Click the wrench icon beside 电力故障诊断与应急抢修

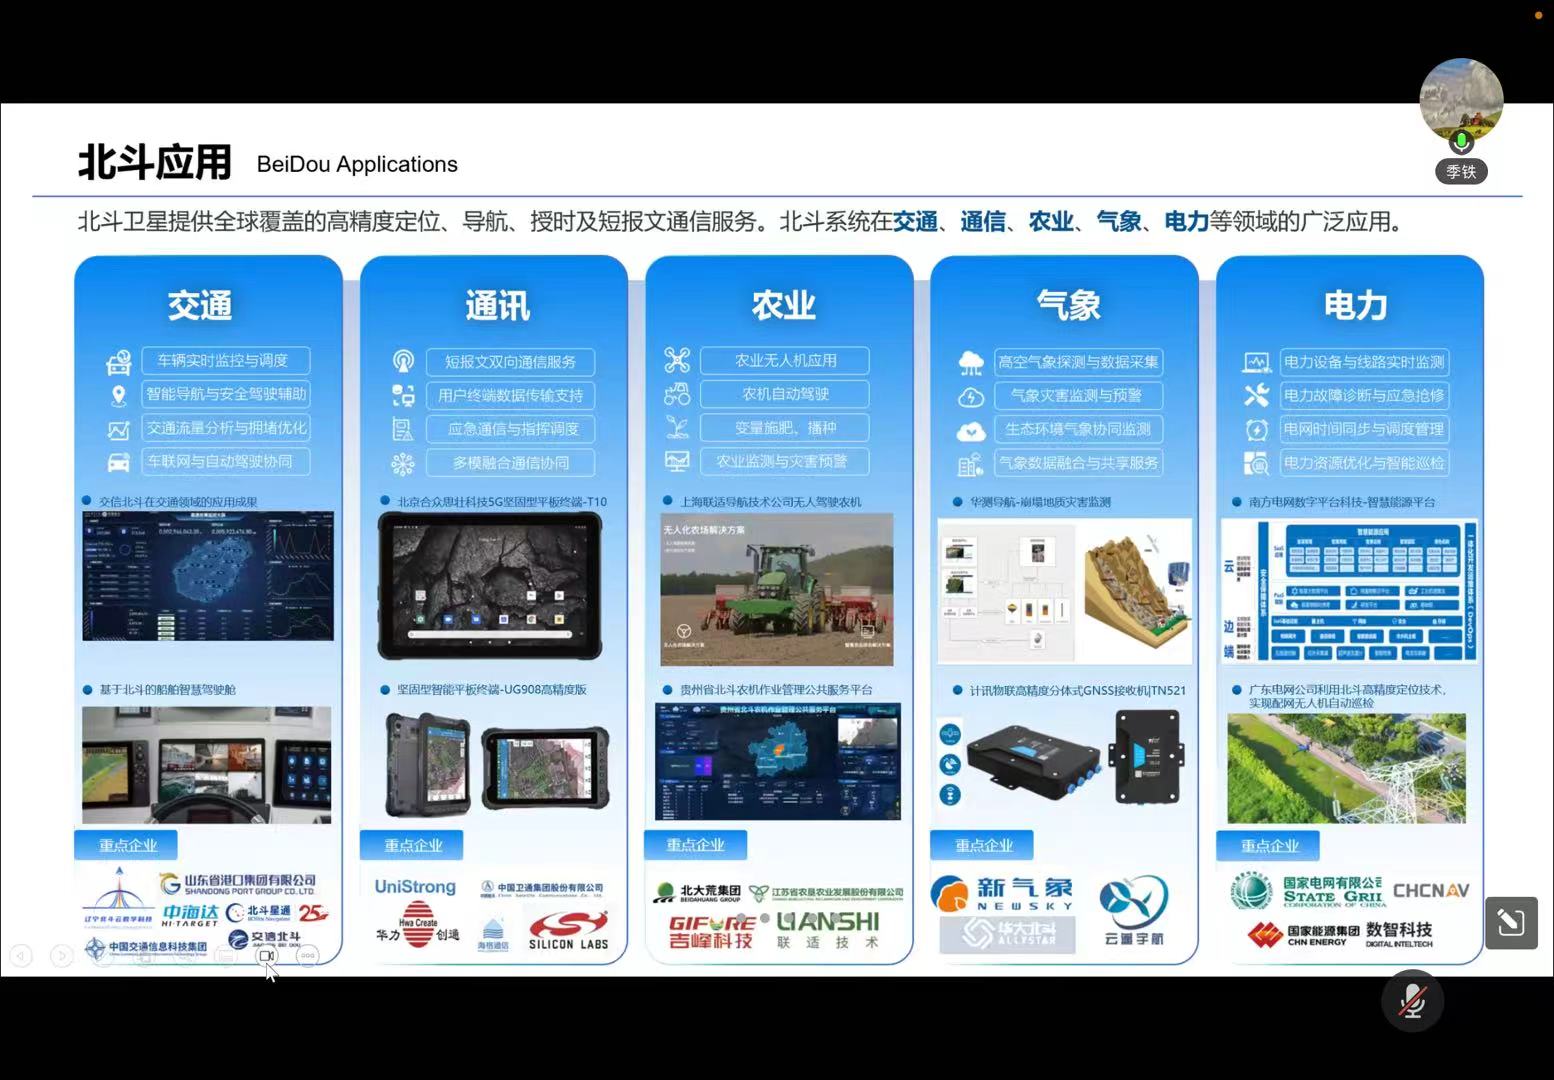coord(1256,395)
